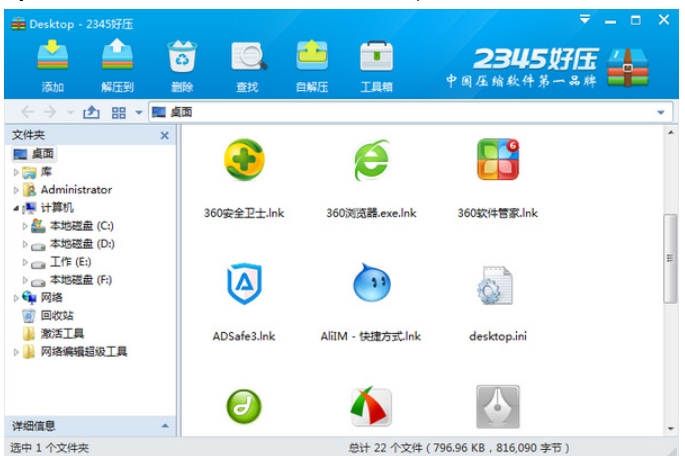Select 库 in the folder tree
This screenshot has height=456, width=685.
pos(37,172)
